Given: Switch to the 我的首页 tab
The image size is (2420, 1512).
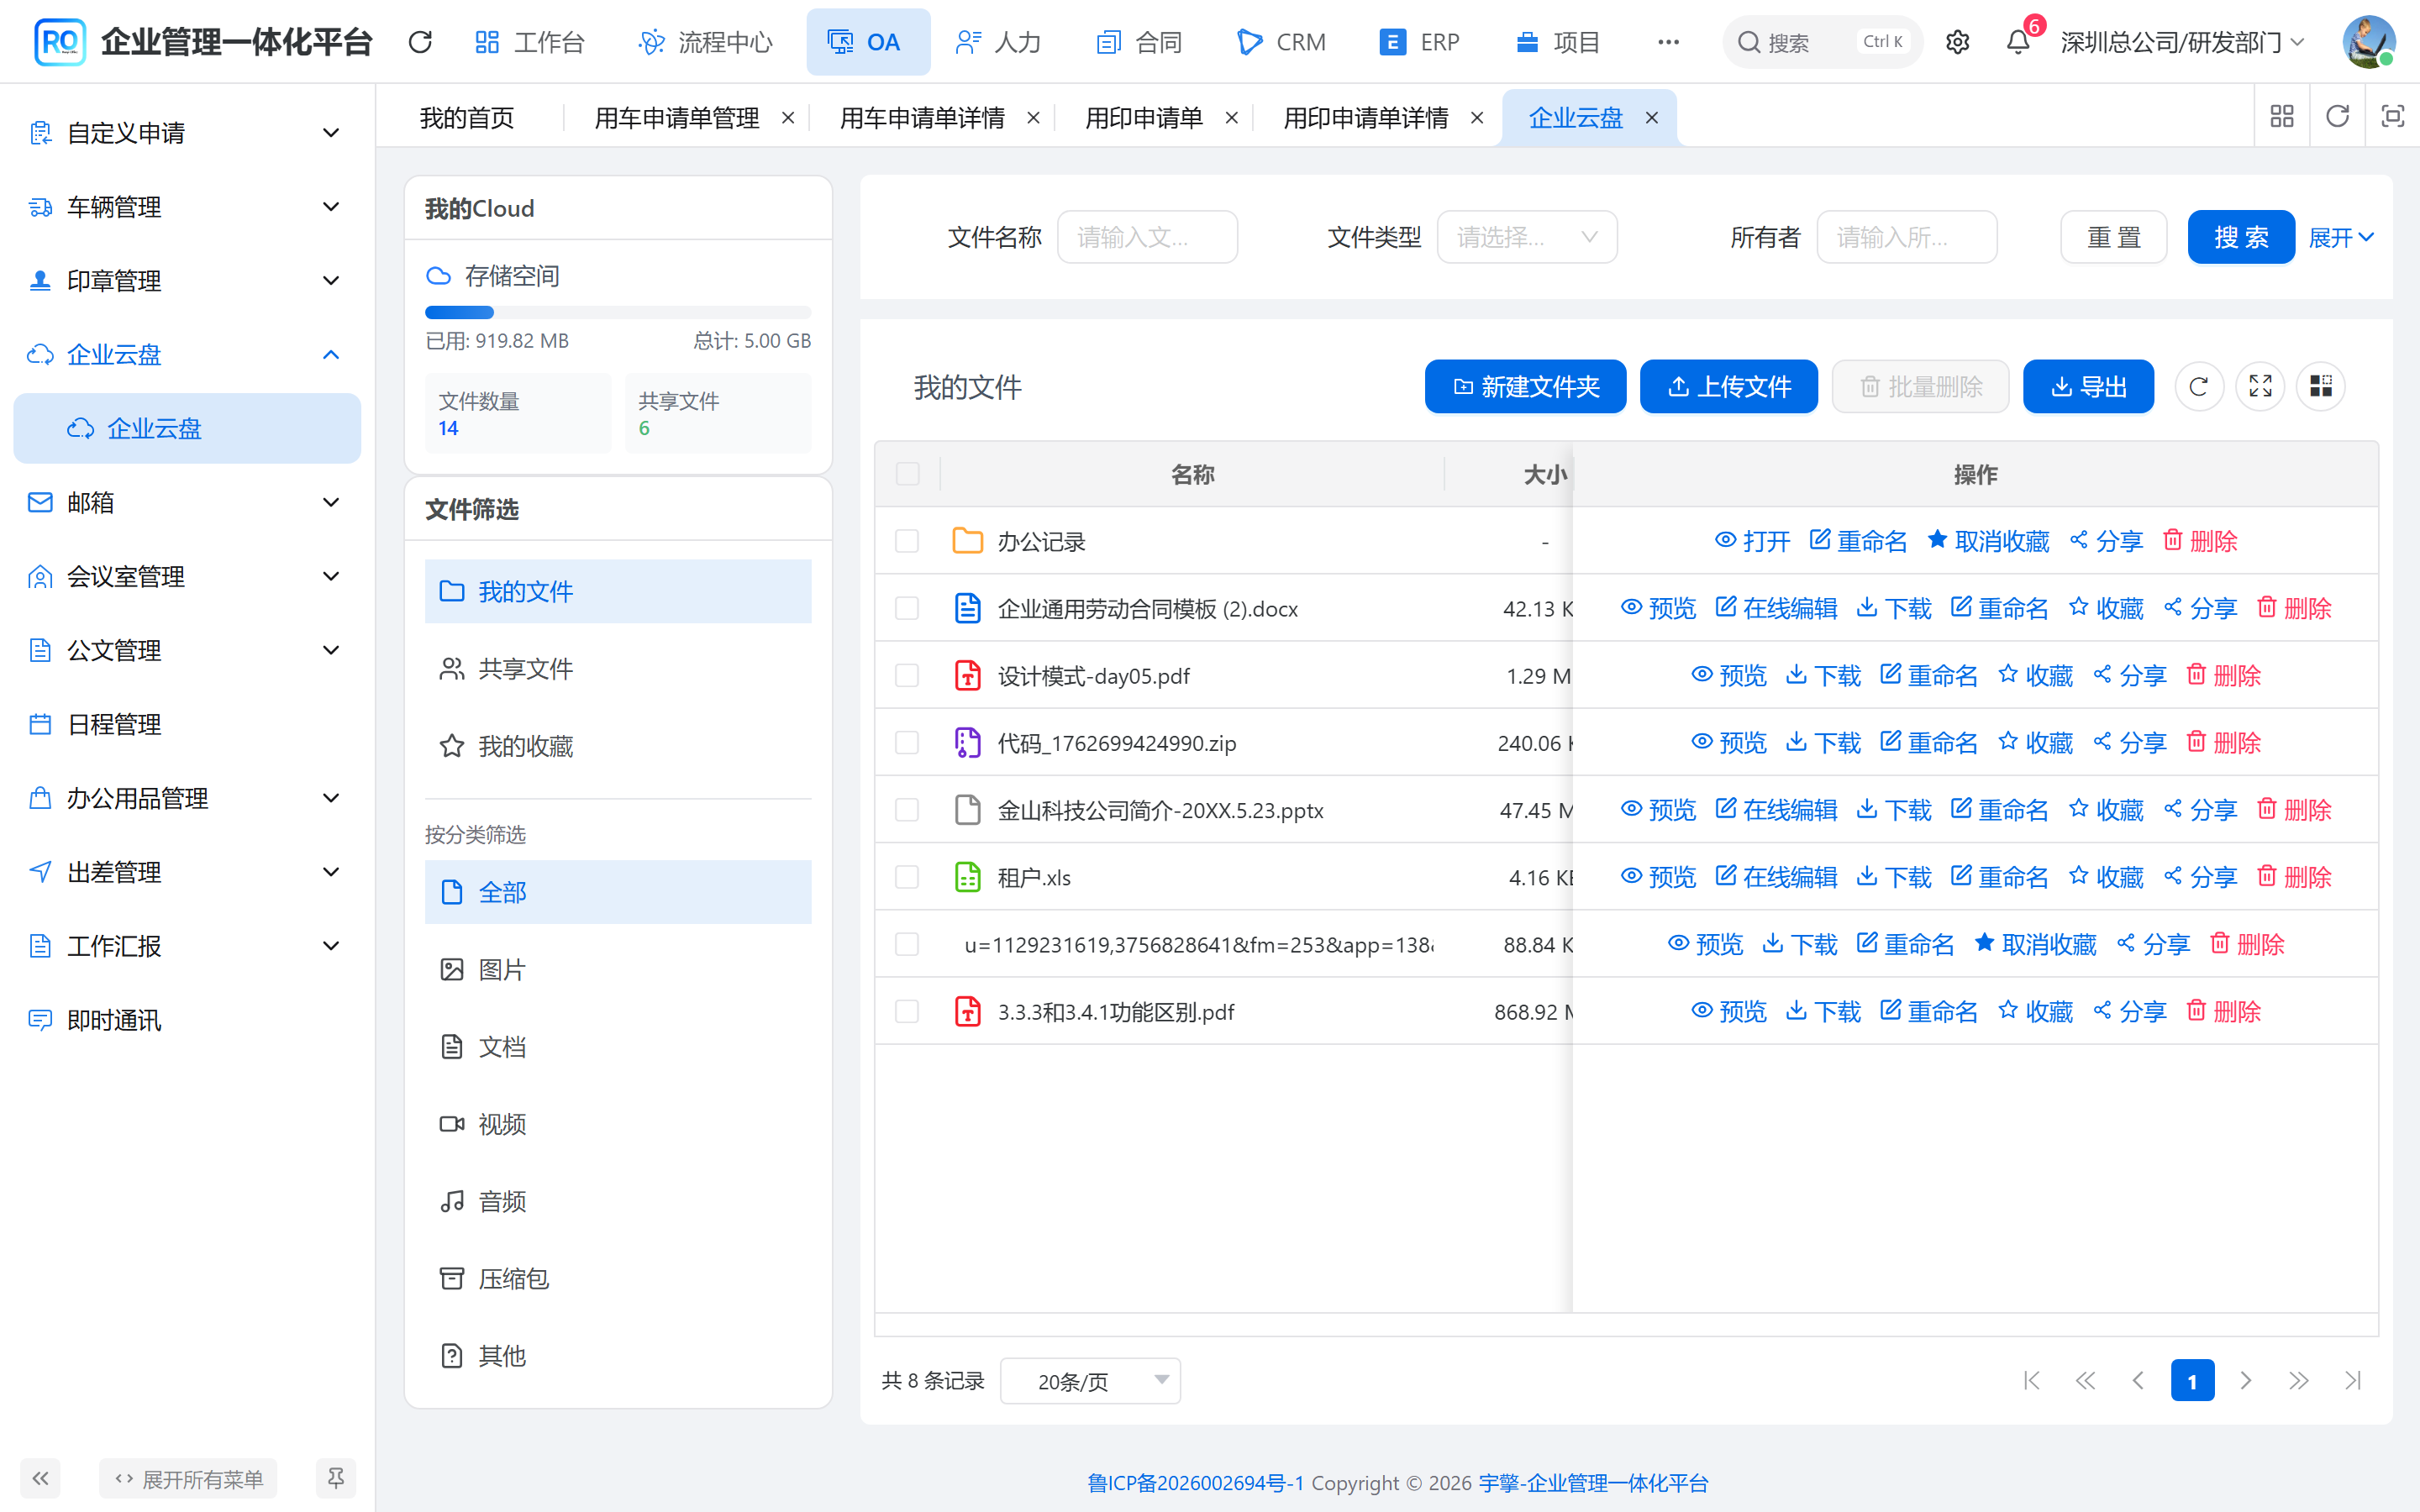Looking at the screenshot, I should point(467,118).
